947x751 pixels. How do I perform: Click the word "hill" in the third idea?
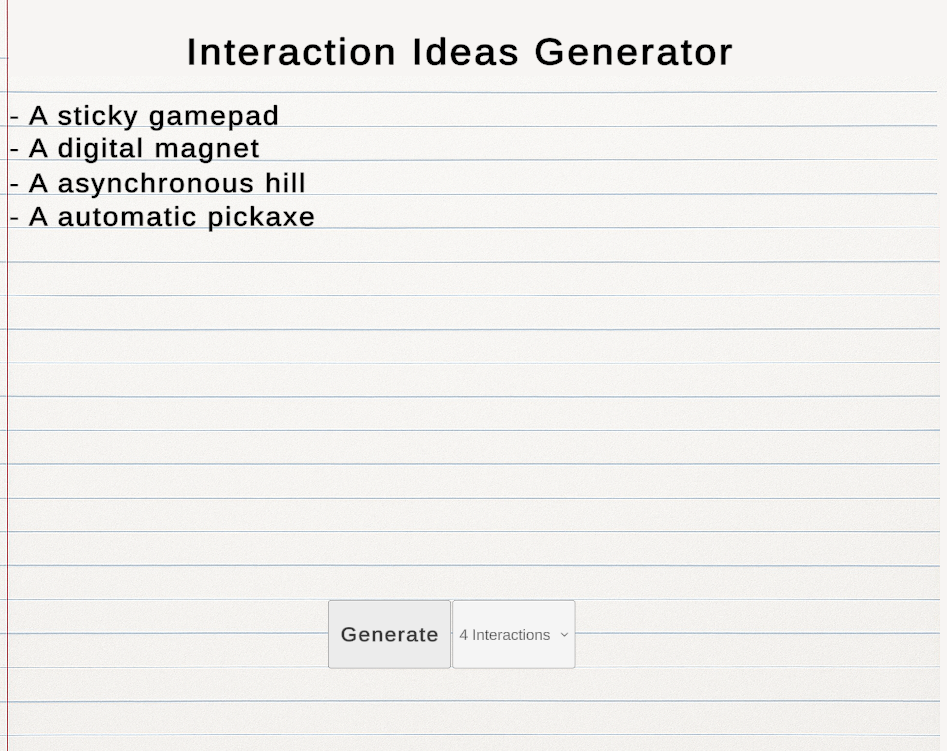coord(285,183)
